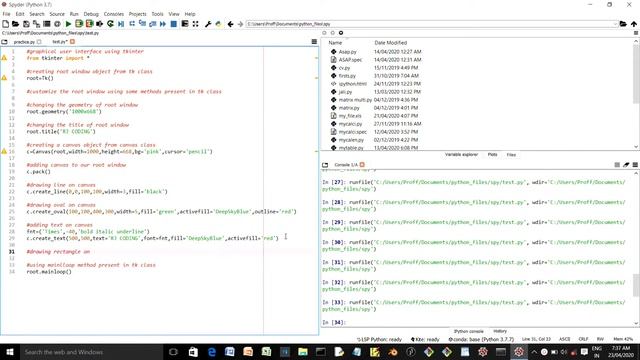Open Task View on the taskbar

(173, 352)
